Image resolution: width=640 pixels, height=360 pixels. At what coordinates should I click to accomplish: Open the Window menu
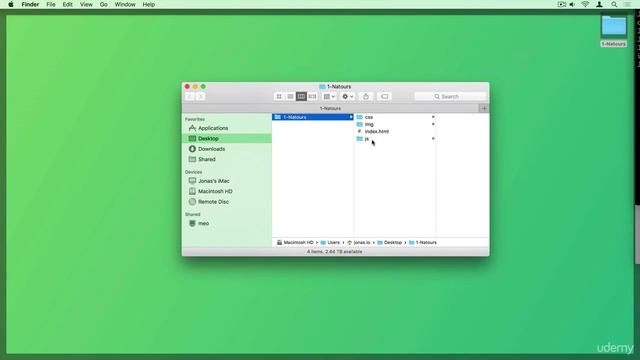125,4
